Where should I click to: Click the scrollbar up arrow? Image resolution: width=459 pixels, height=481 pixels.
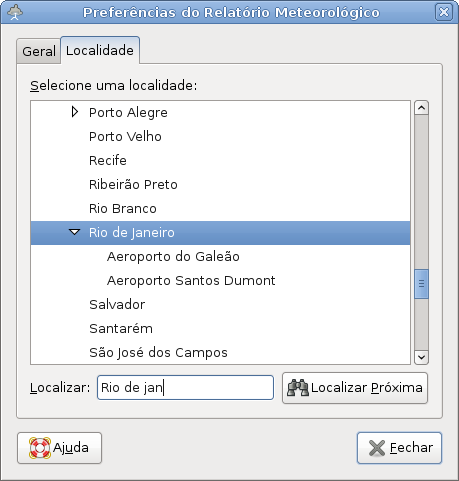pyautogui.click(x=421, y=108)
